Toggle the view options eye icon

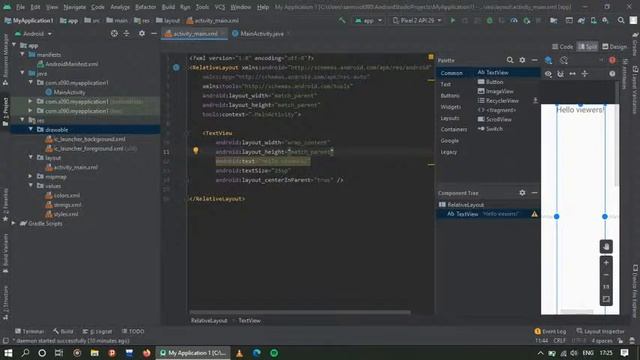click(548, 74)
